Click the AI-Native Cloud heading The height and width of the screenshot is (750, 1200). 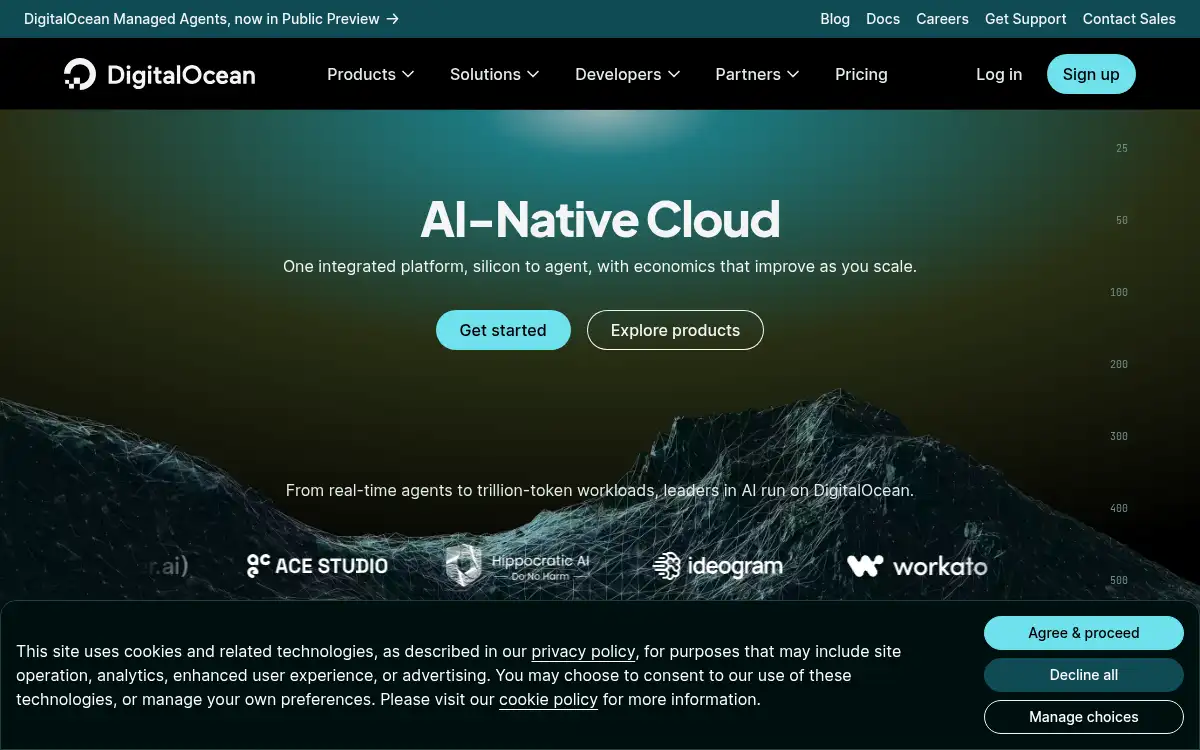pyautogui.click(x=600, y=219)
